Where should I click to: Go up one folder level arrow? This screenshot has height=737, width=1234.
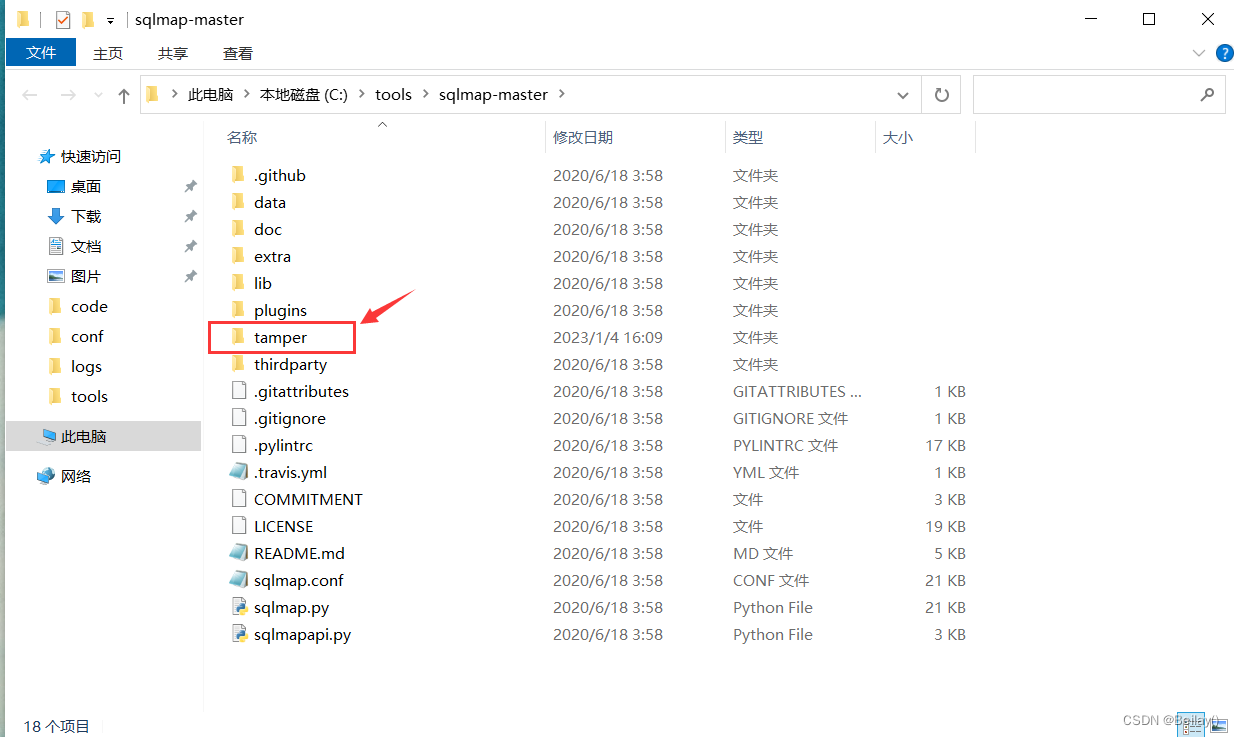click(124, 95)
